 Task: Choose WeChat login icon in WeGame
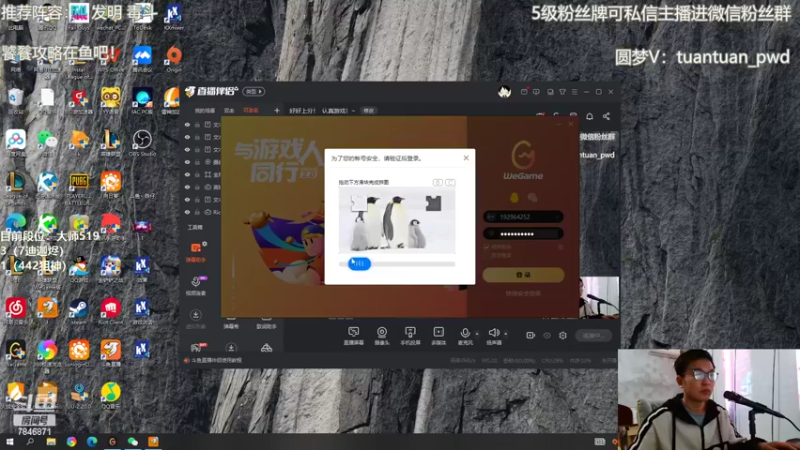(x=532, y=197)
